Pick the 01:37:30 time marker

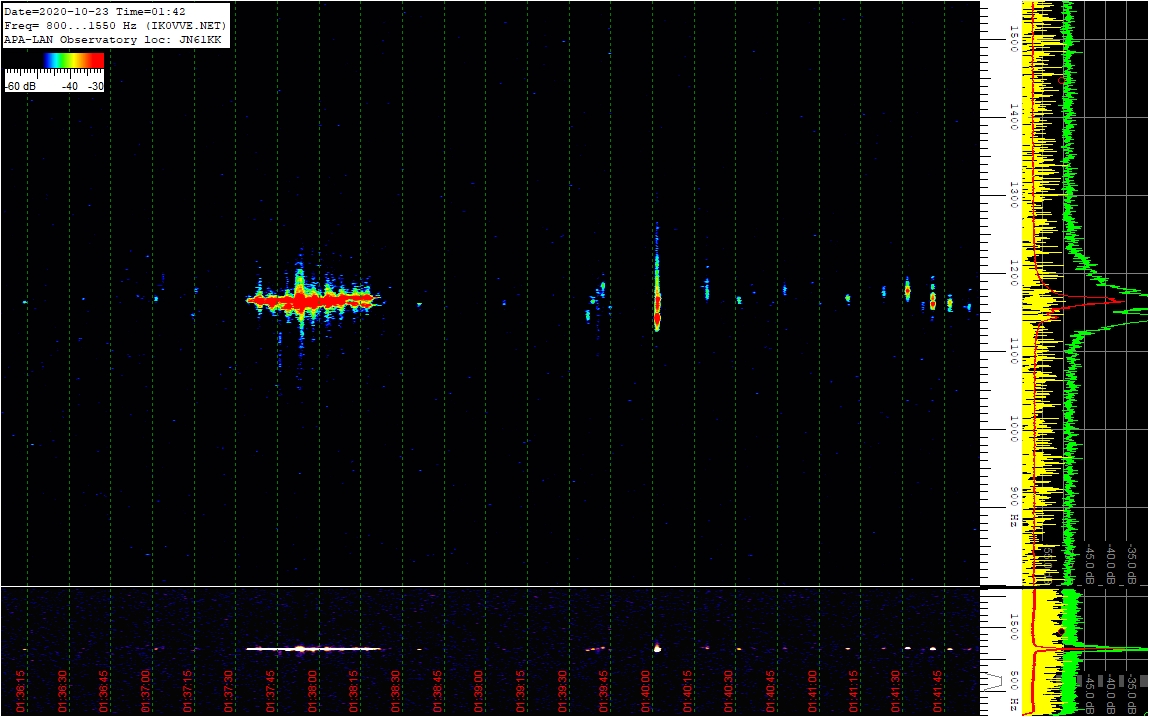point(229,691)
